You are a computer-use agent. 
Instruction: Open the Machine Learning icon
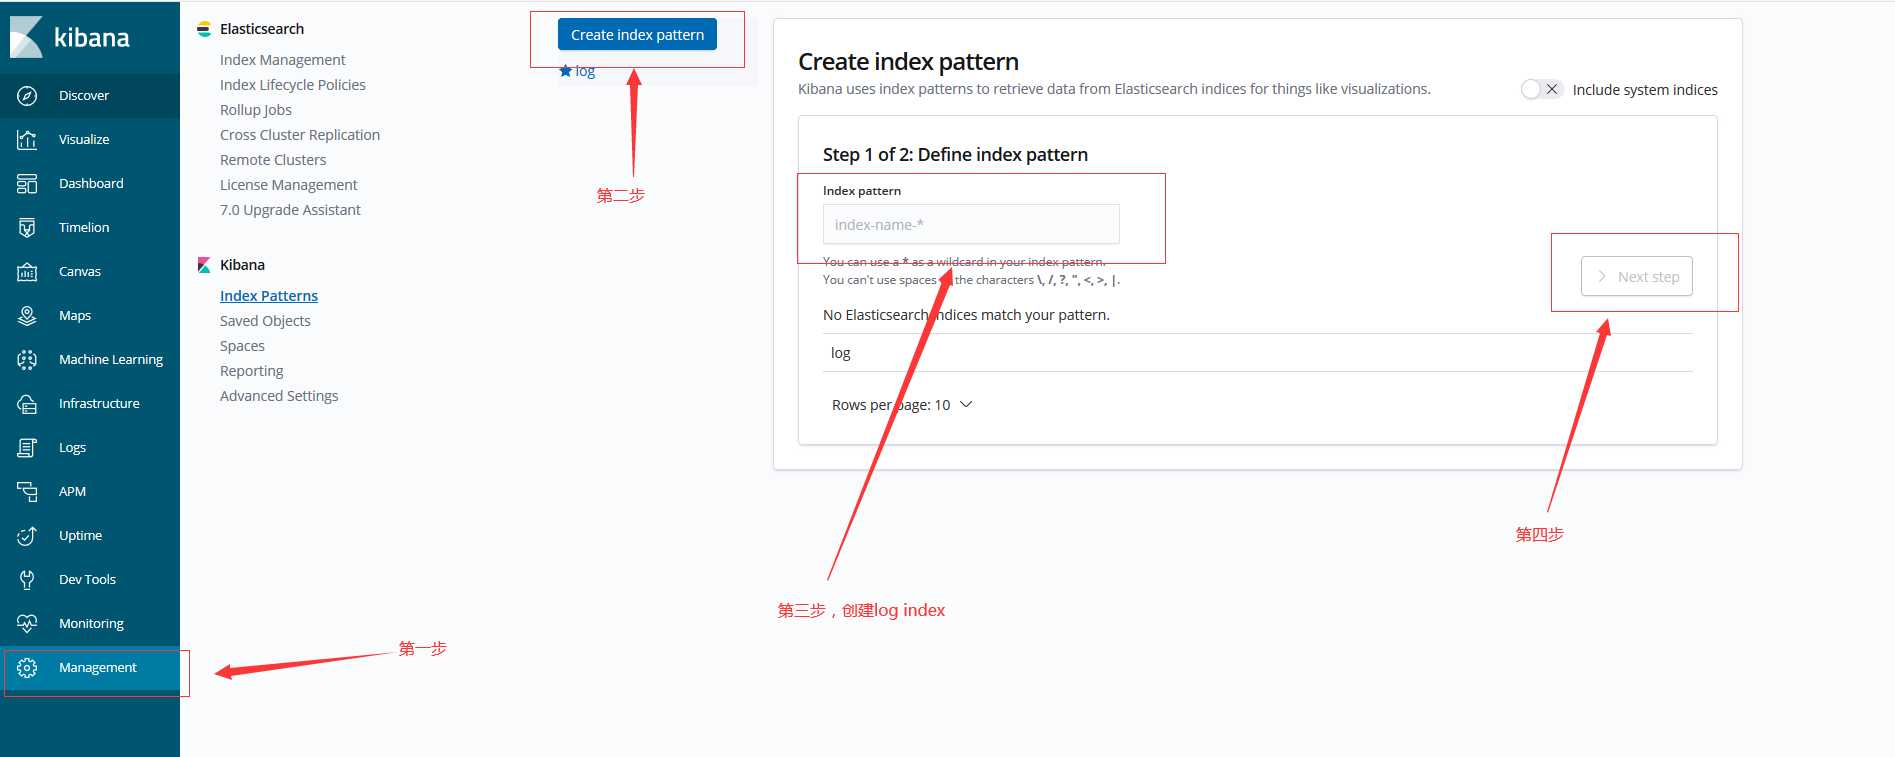click(x=27, y=360)
